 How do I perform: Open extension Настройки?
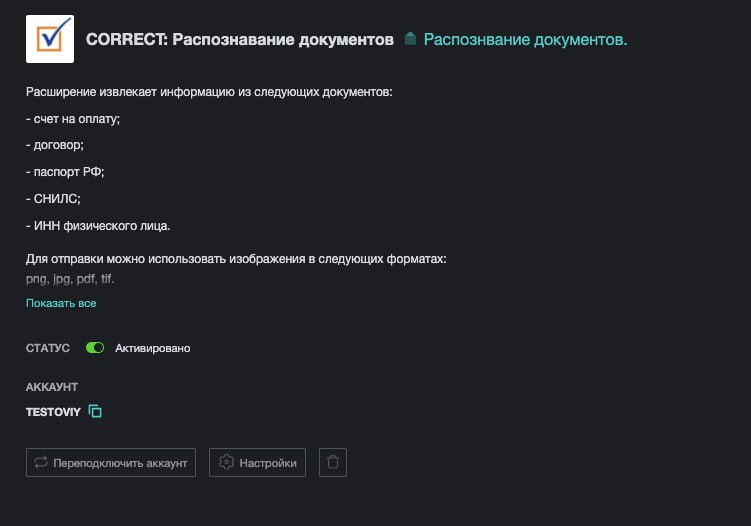click(257, 463)
